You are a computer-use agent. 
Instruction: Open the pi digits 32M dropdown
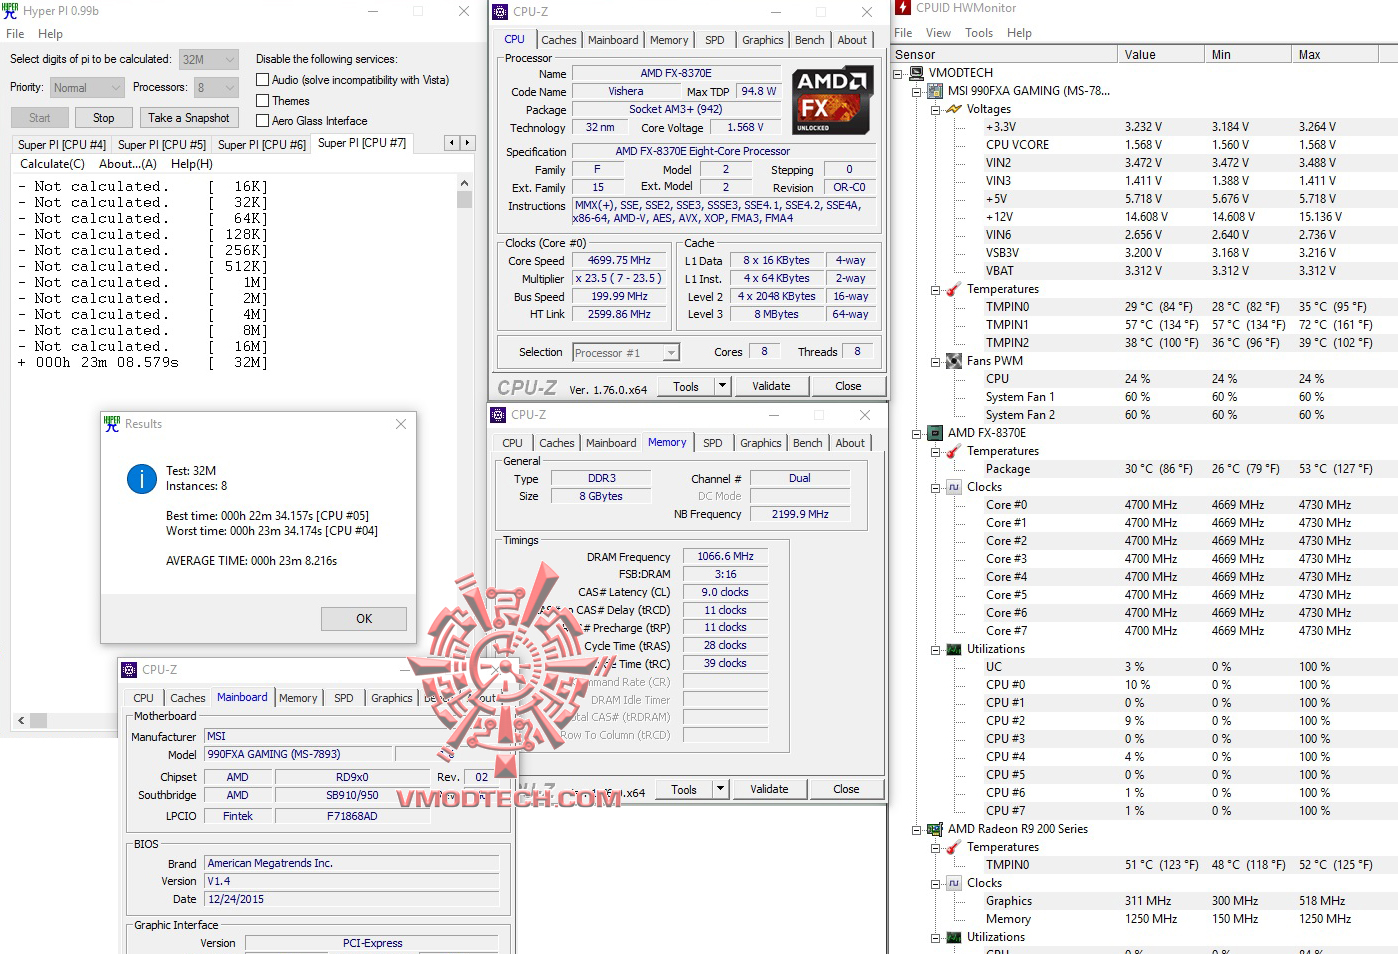point(209,59)
